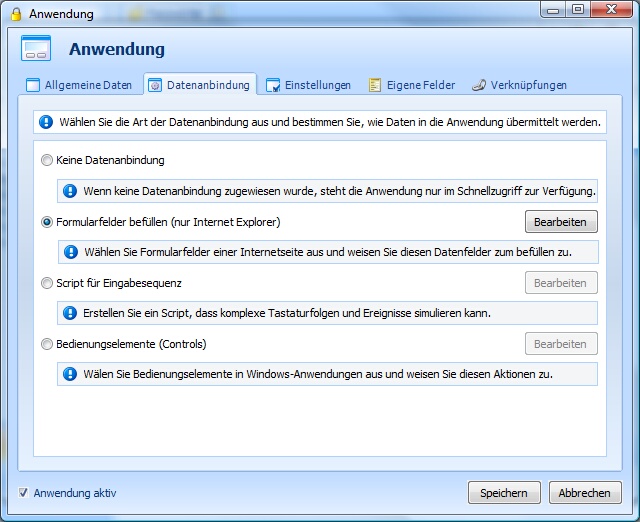Click info icon beside 'Wählen Sie Formularfelder'
This screenshot has height=522, width=640.
tap(71, 252)
